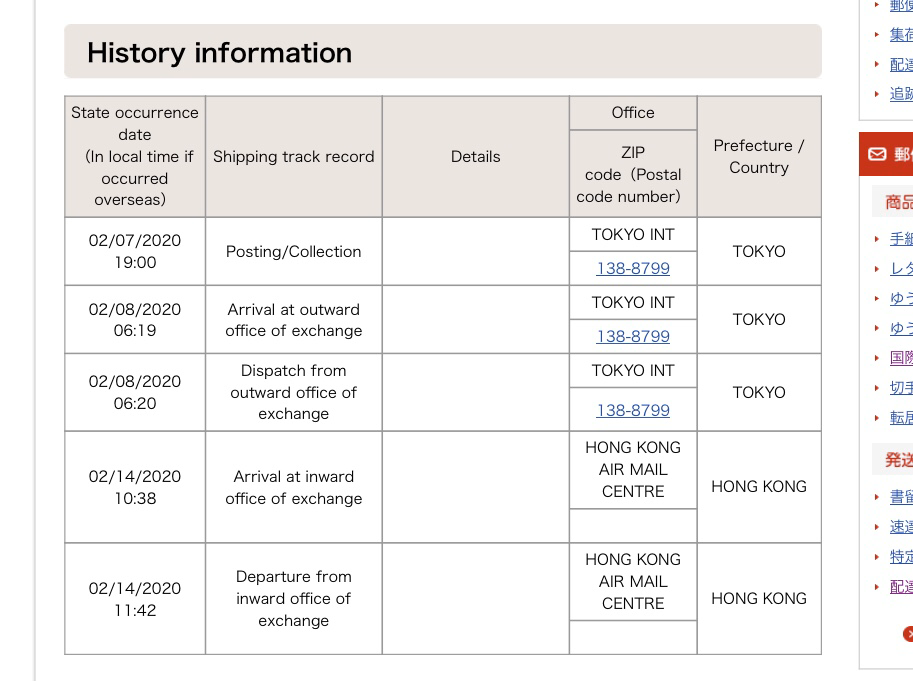Open sidebar link starting with レ
The height and width of the screenshot is (681, 913).
tap(901, 269)
